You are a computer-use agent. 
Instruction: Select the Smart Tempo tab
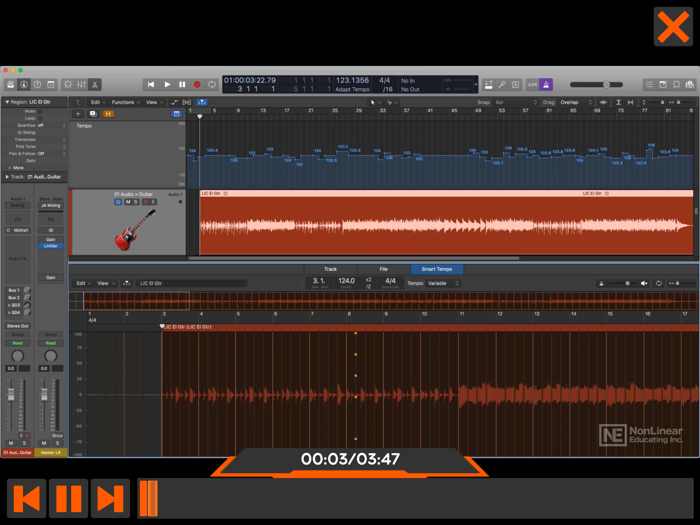tap(437, 269)
